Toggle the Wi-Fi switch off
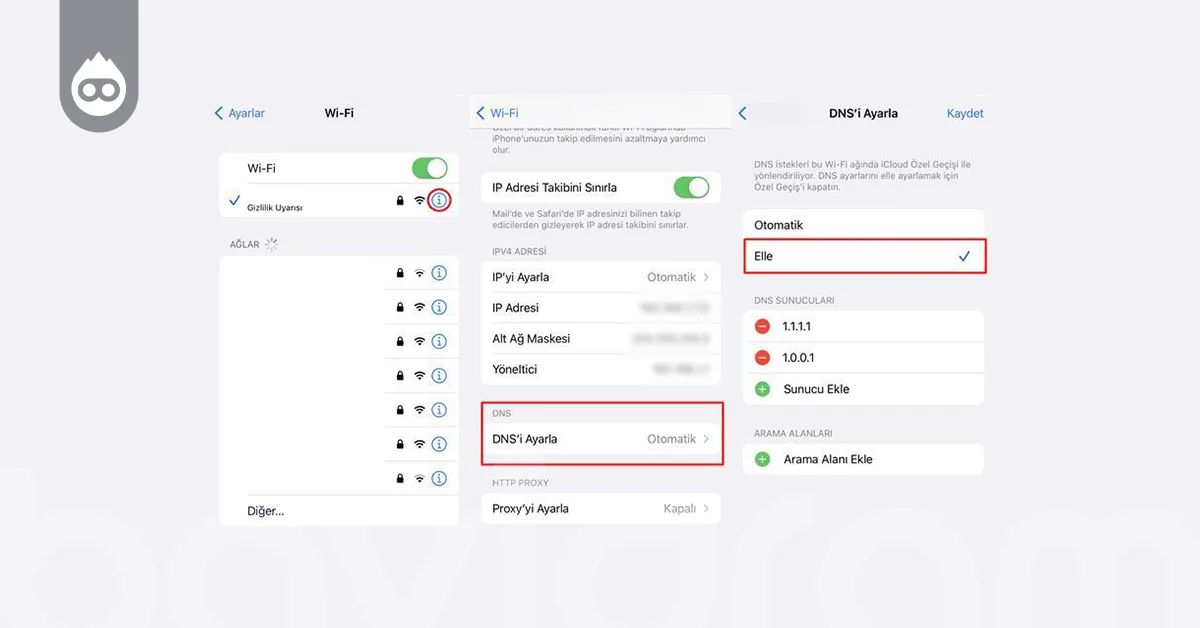The height and width of the screenshot is (628, 1200). tap(429, 168)
